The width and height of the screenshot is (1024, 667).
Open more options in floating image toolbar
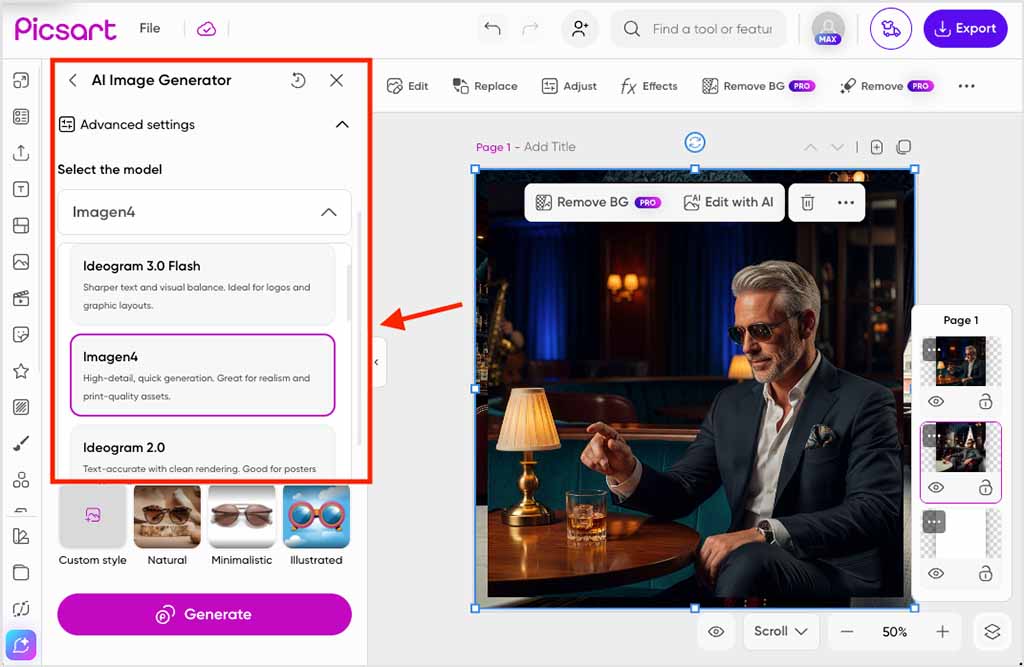pos(846,203)
